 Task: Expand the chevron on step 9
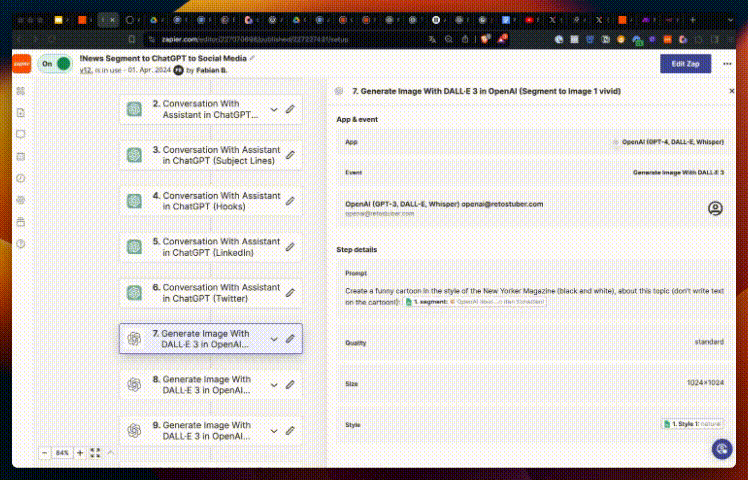(x=274, y=431)
